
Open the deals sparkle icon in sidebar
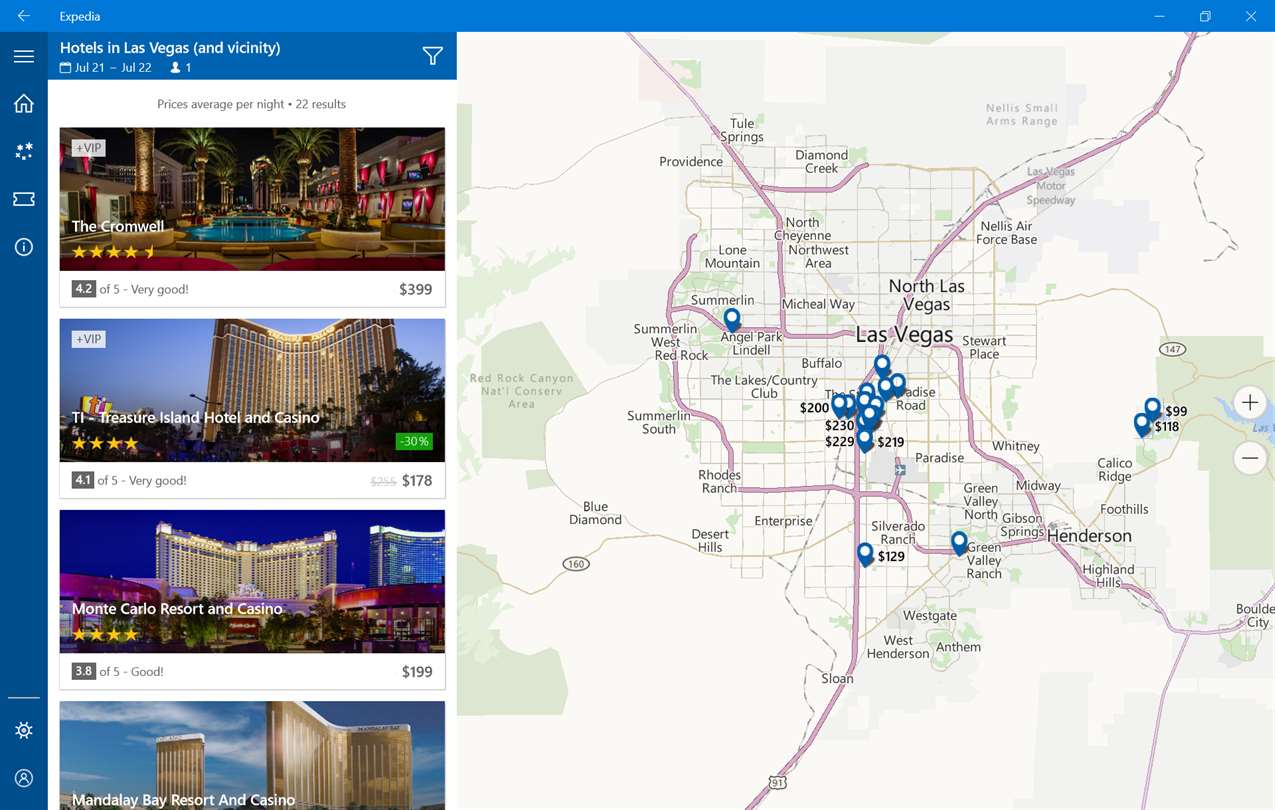[24, 151]
